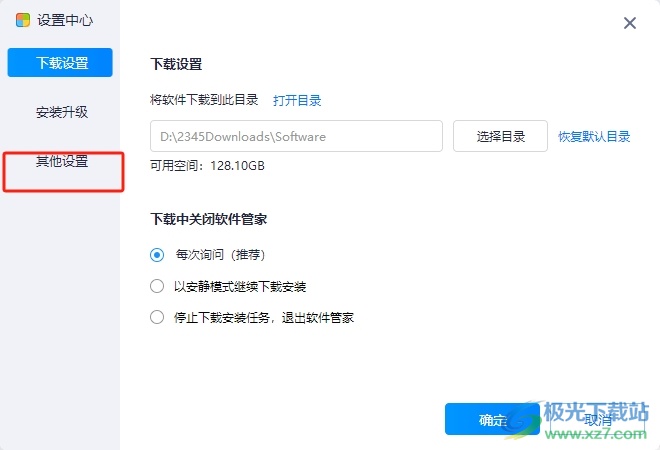Viewport: 660px width, 450px height.
Task: Click the 设置中心 window title text
Action: (65, 21)
